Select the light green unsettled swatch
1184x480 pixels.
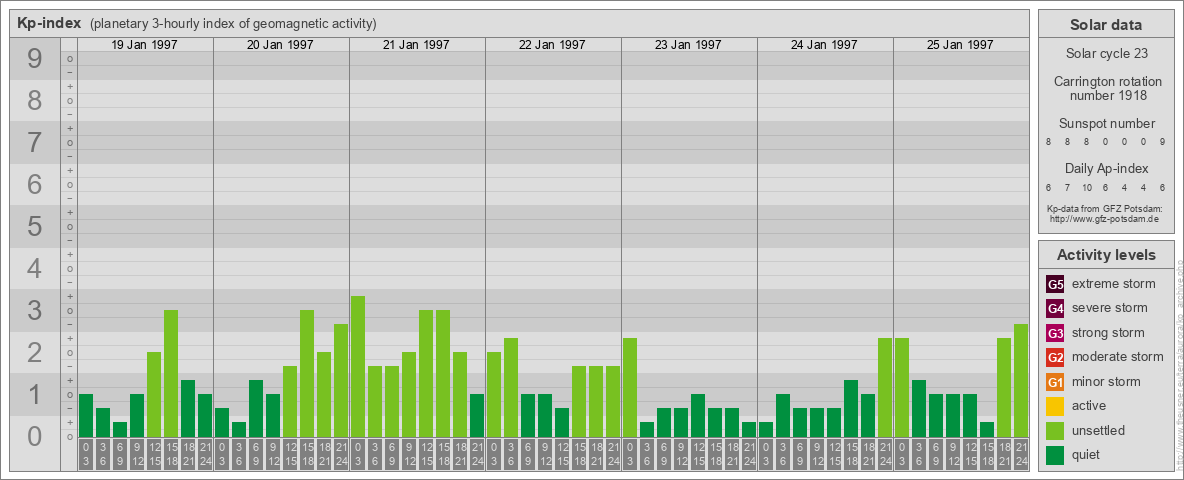pos(1056,430)
